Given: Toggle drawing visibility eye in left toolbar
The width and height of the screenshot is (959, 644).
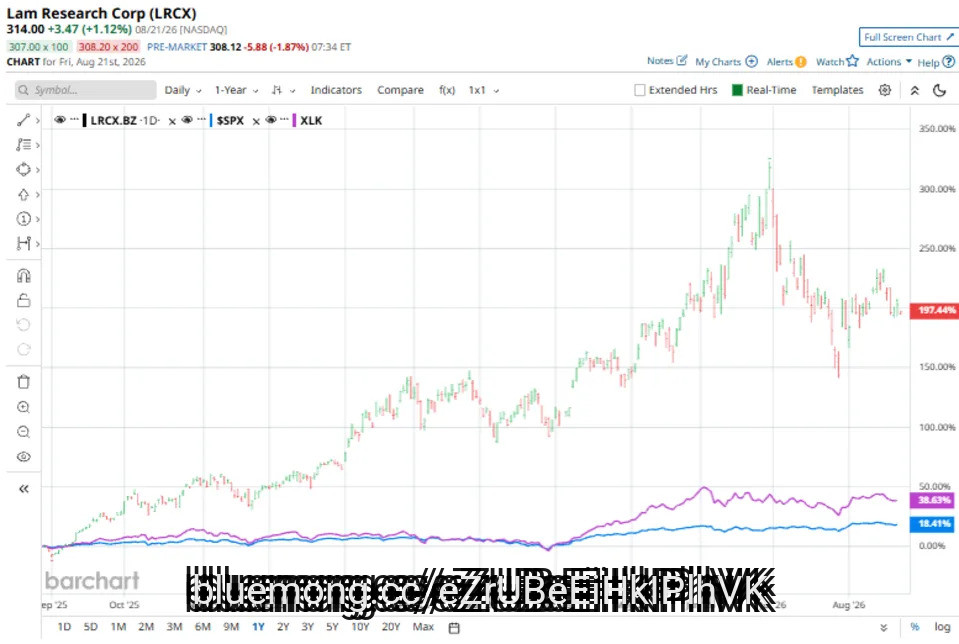Looking at the screenshot, I should [x=23, y=457].
